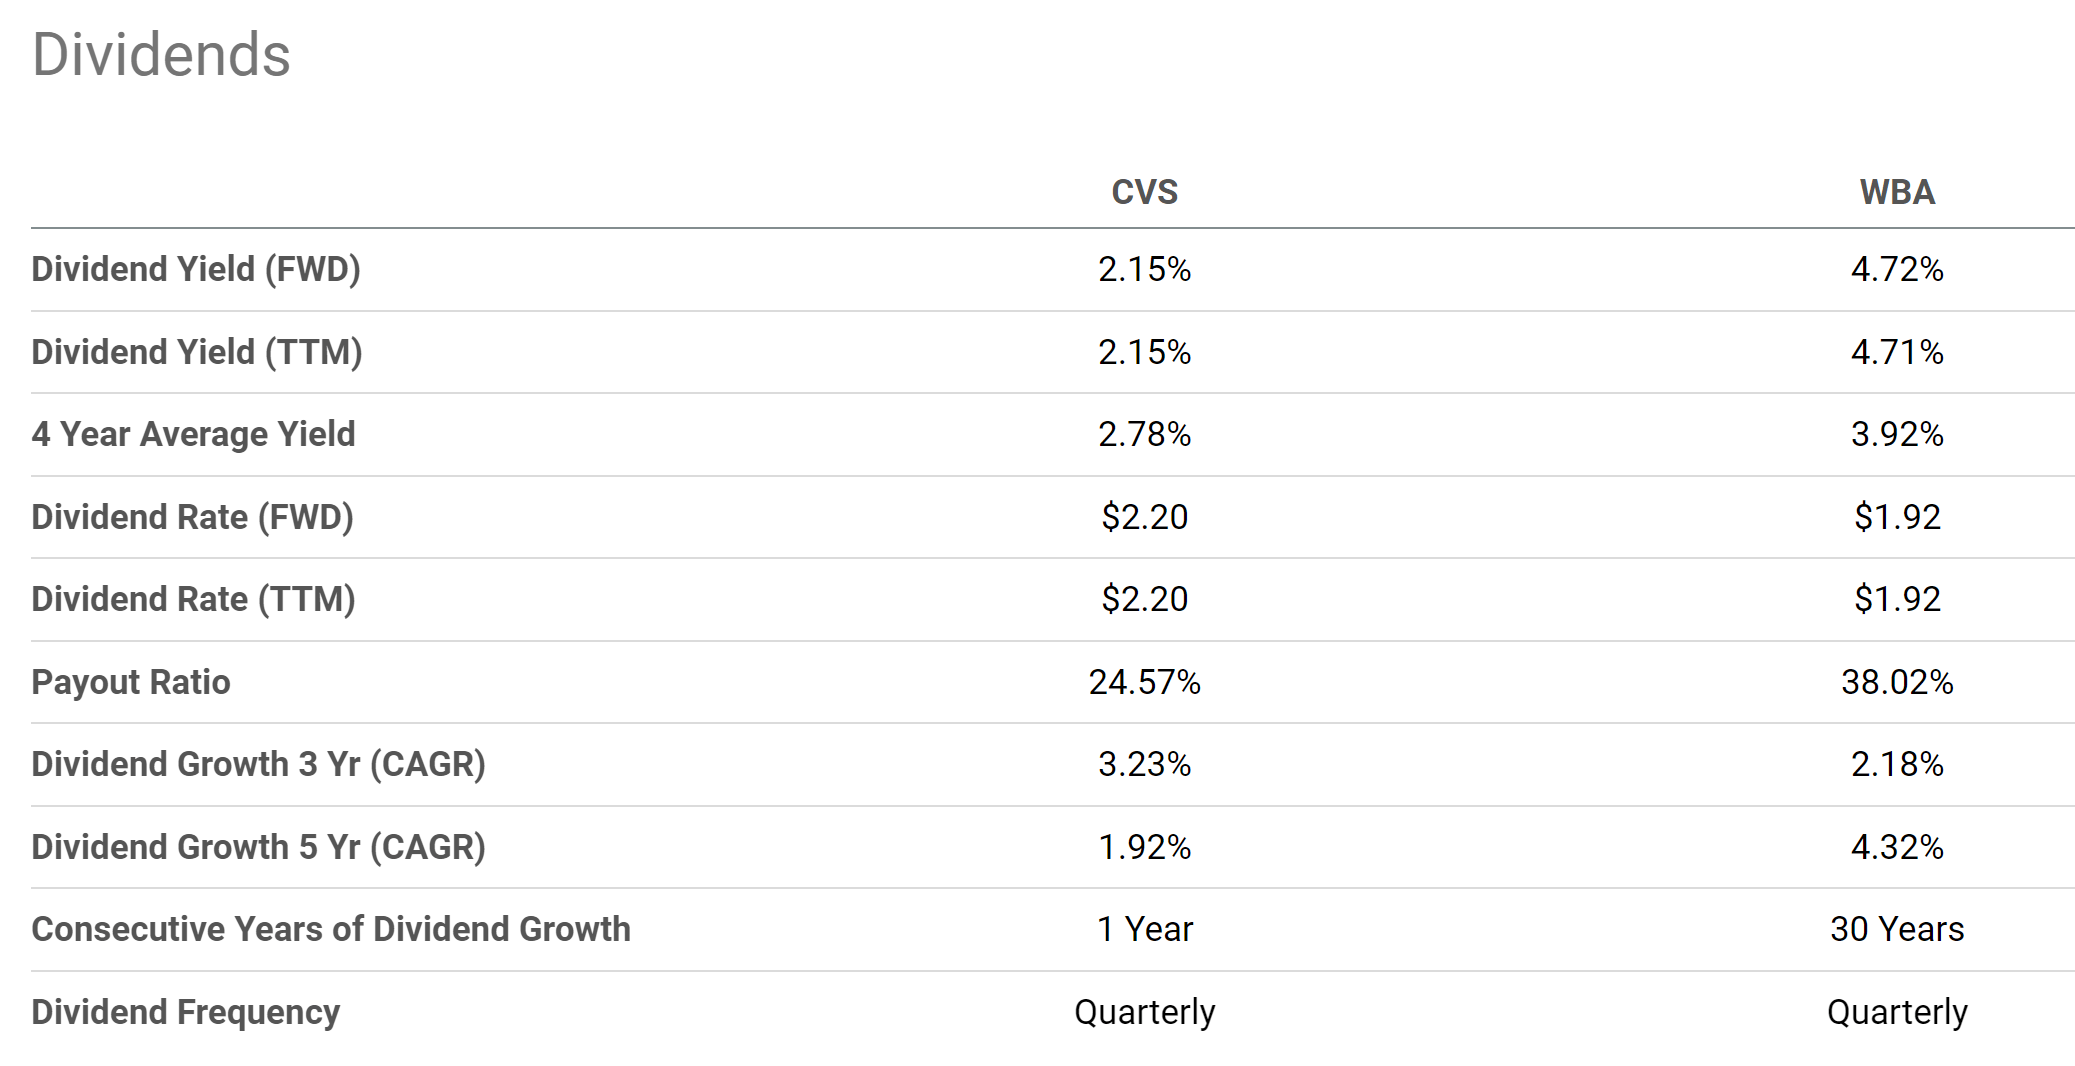Click the Dividends section heading
Image resolution: width=2075 pixels, height=1066 pixels.
click(161, 55)
